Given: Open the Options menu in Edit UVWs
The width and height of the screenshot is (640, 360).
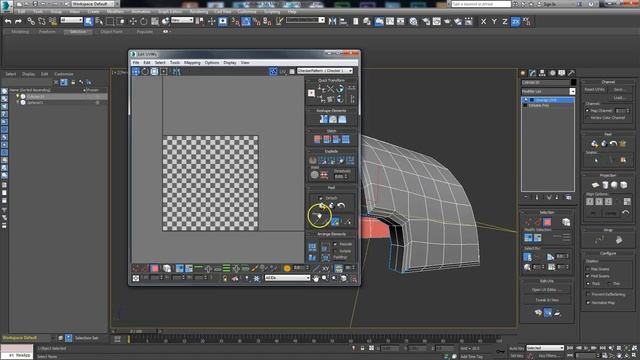Looking at the screenshot, I should point(212,63).
